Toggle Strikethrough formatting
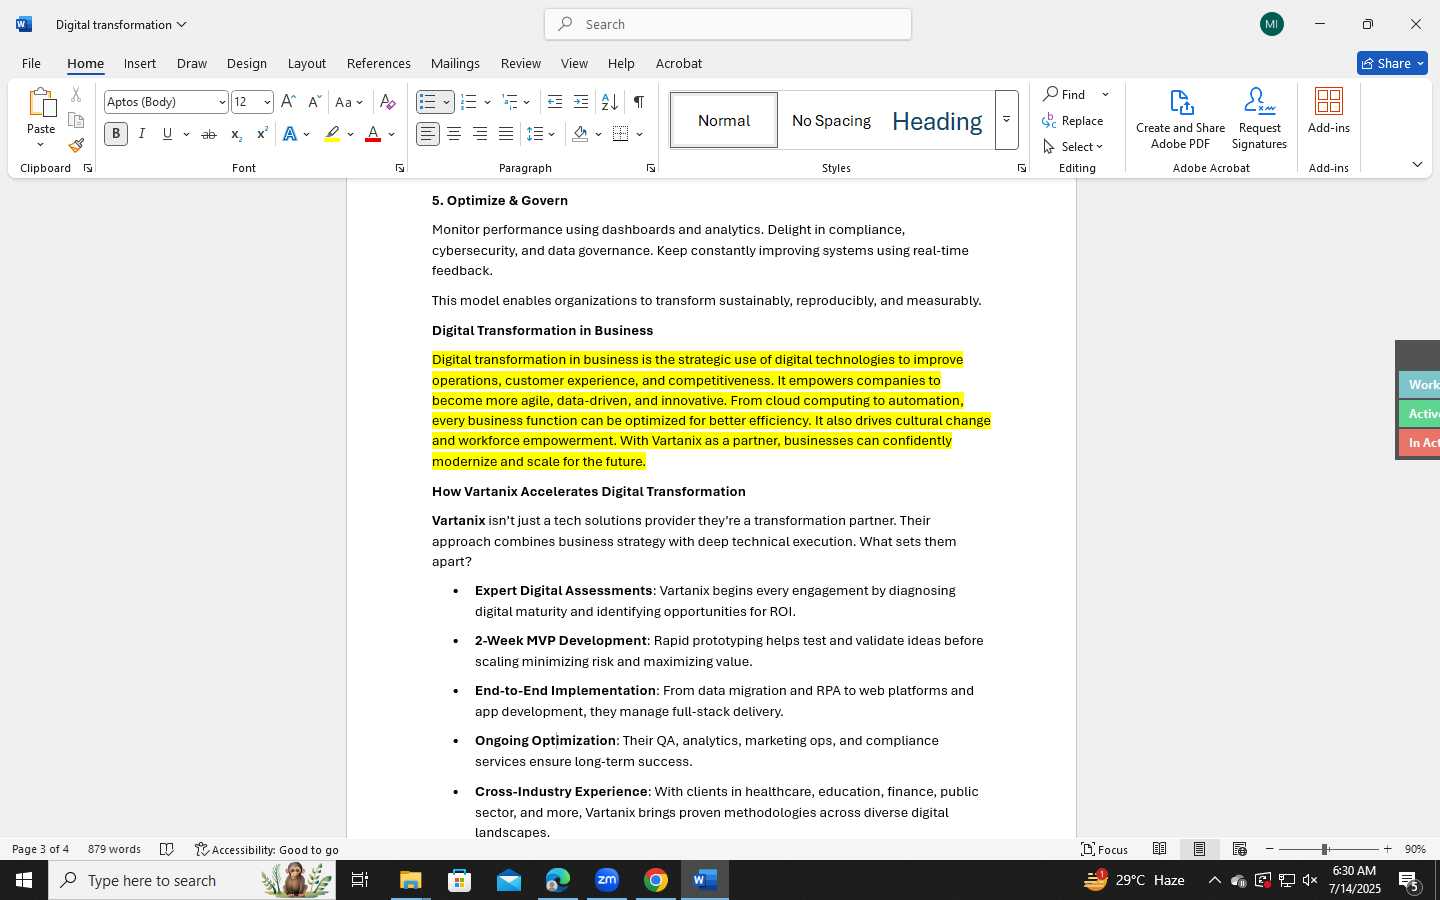Image resolution: width=1440 pixels, height=900 pixels. tap(209, 134)
